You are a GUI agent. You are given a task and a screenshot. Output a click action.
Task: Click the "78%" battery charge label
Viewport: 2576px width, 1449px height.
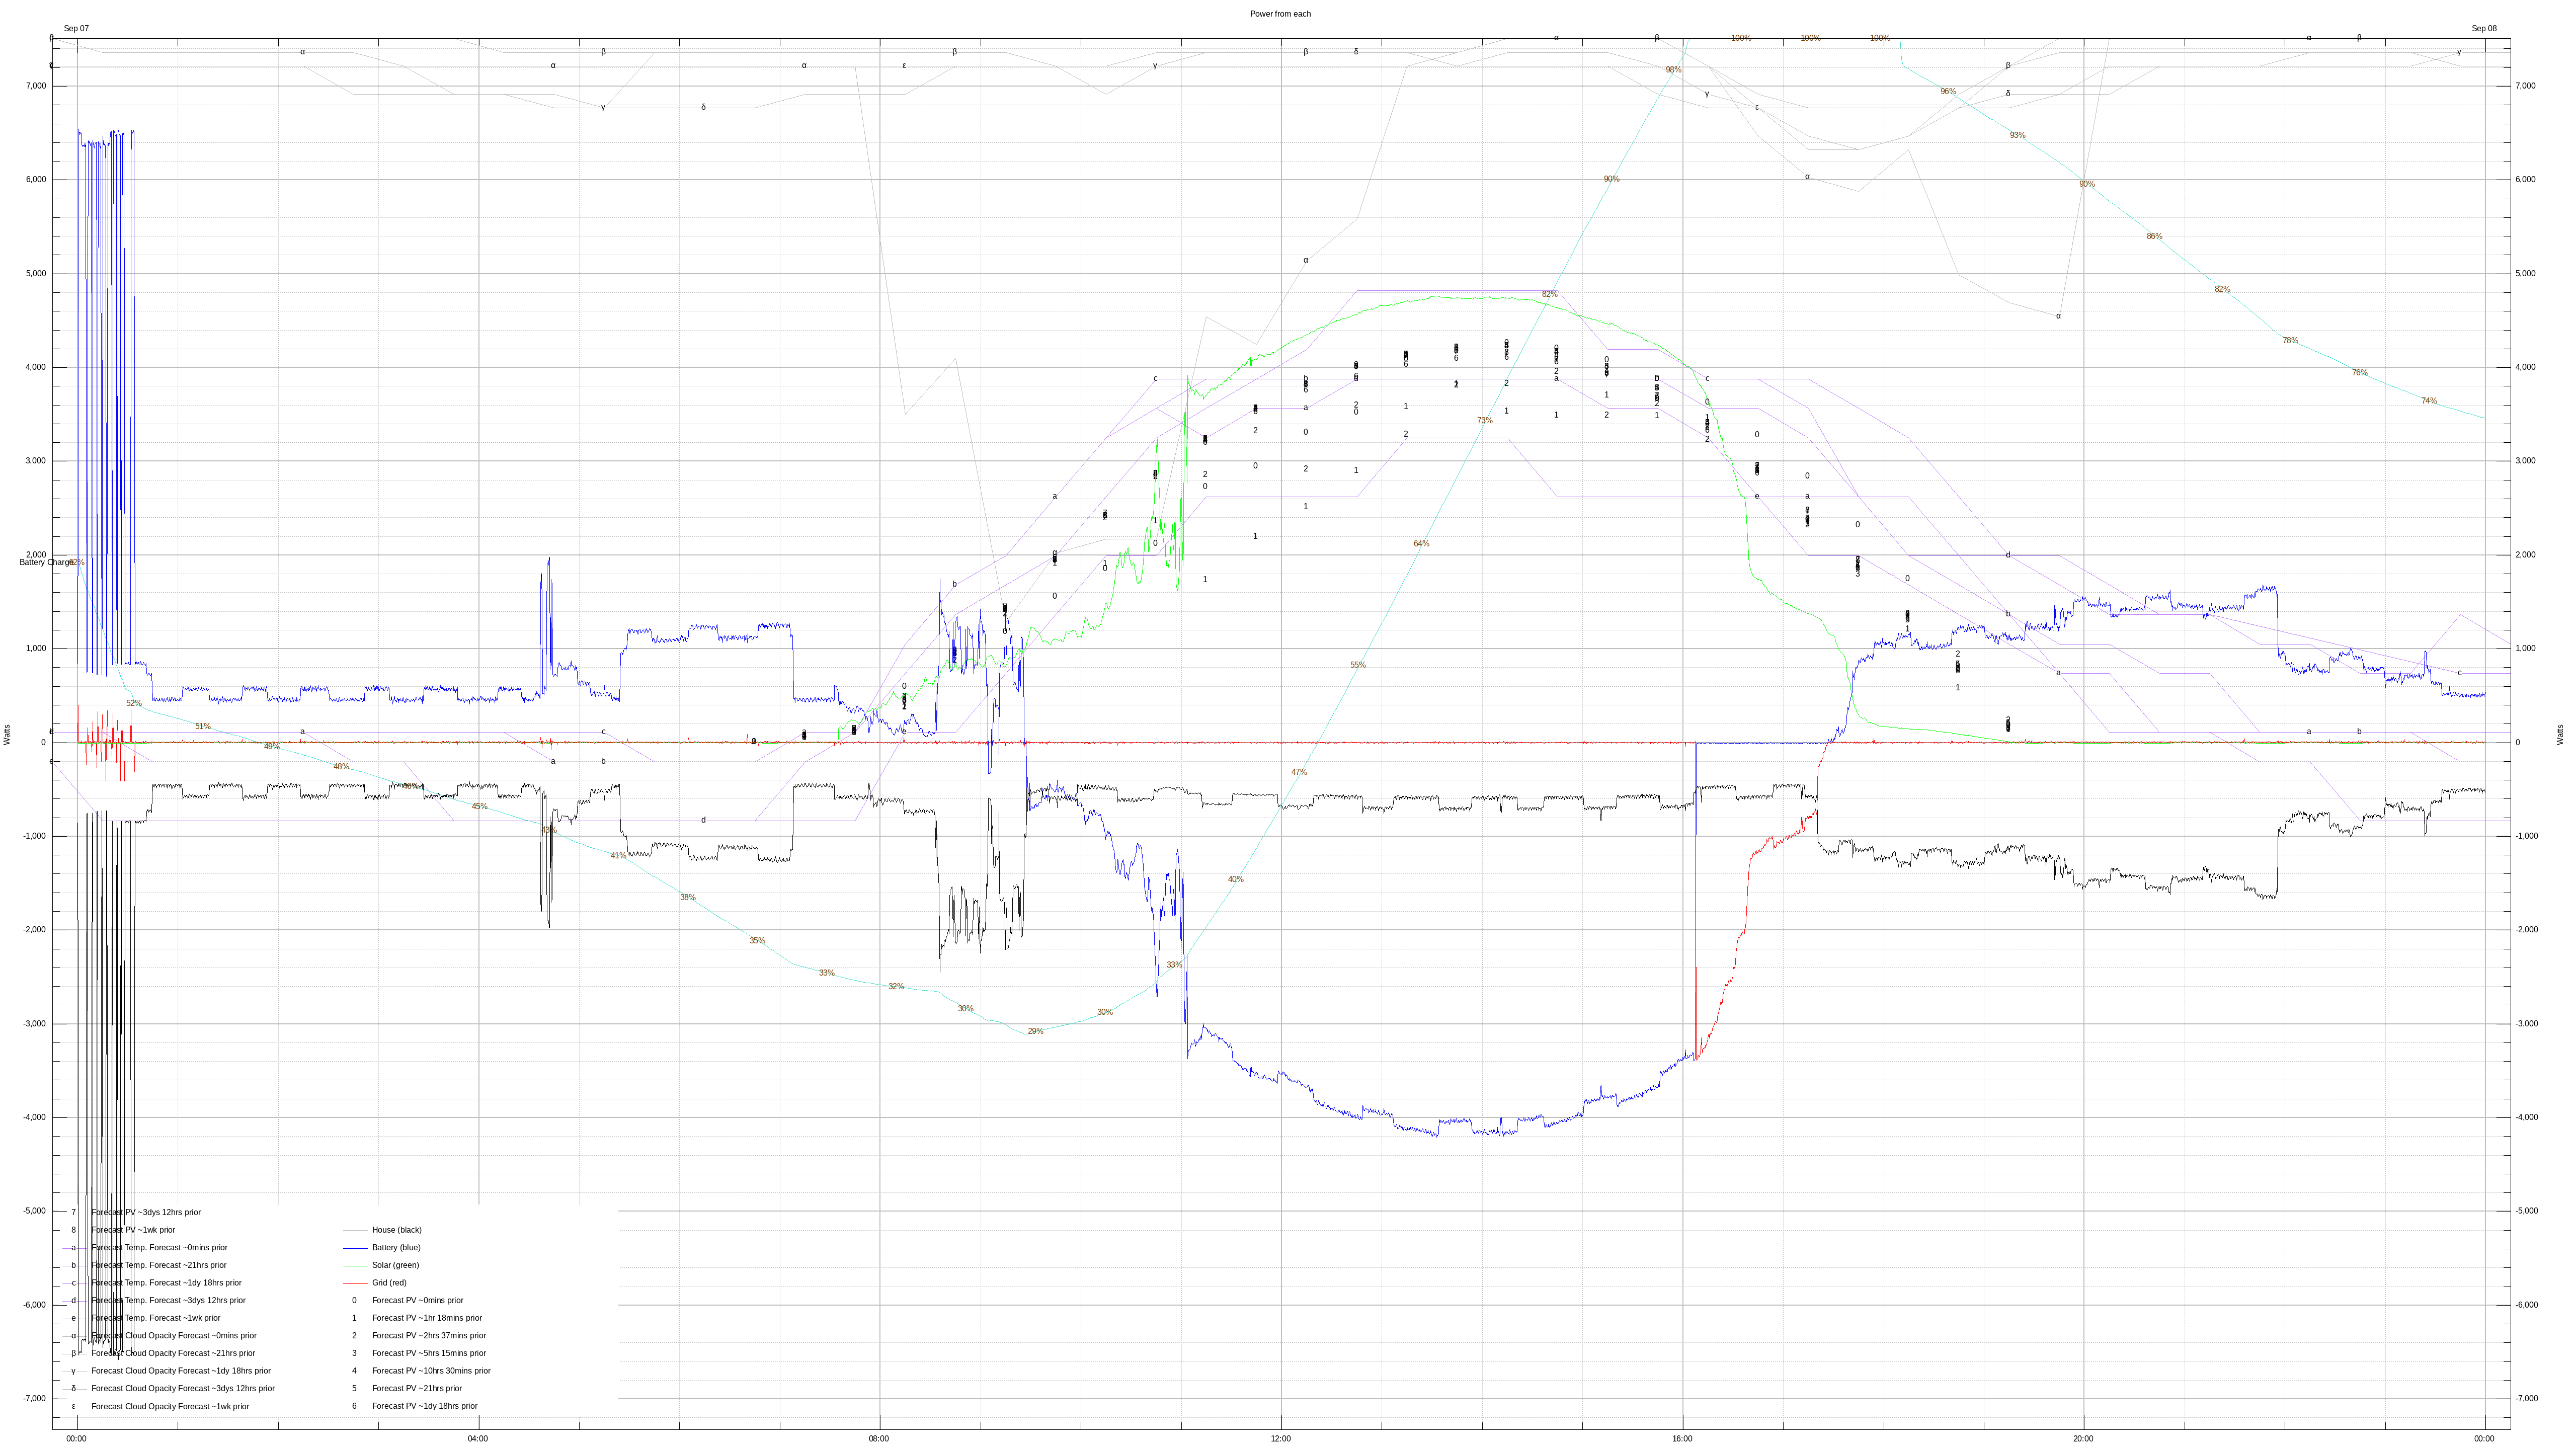coord(2290,341)
